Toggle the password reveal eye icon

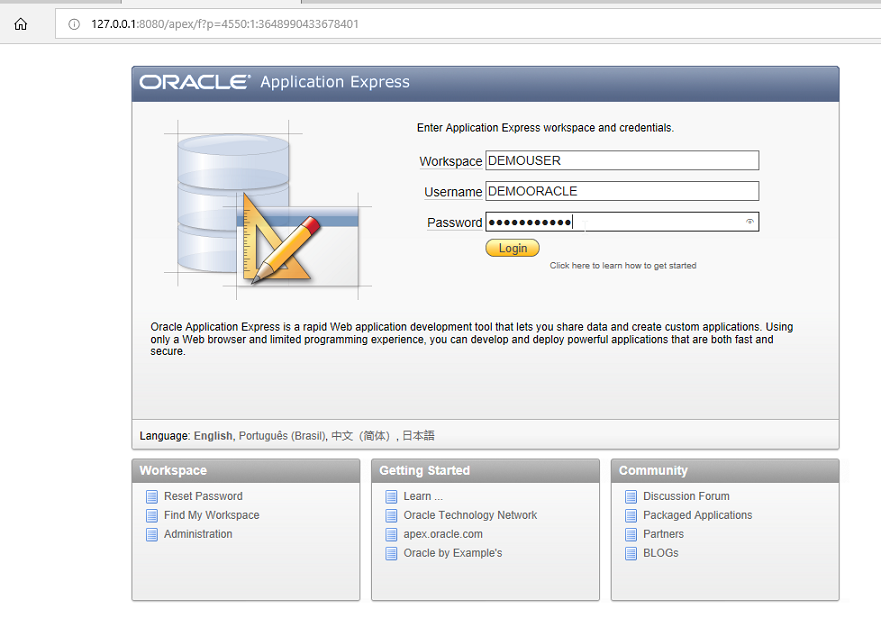[749, 222]
